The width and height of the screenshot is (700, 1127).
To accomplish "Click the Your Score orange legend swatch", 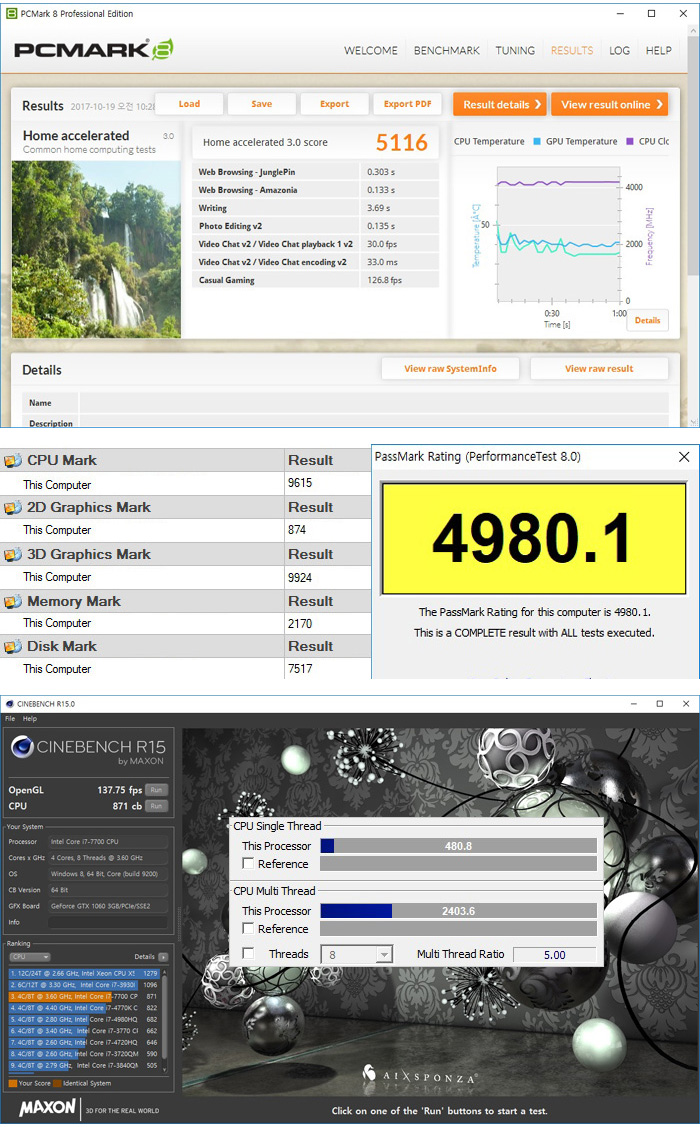I will coord(13,1083).
